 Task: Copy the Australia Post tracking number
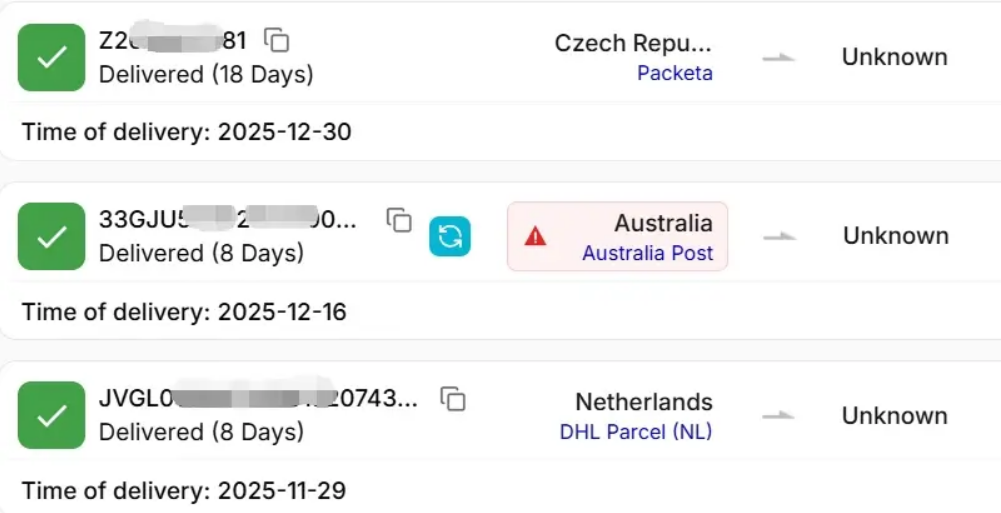[x=399, y=220]
